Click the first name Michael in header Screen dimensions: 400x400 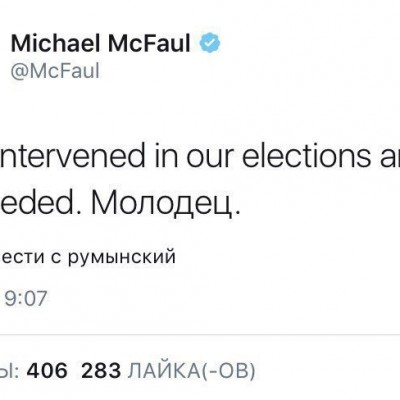tap(56, 43)
